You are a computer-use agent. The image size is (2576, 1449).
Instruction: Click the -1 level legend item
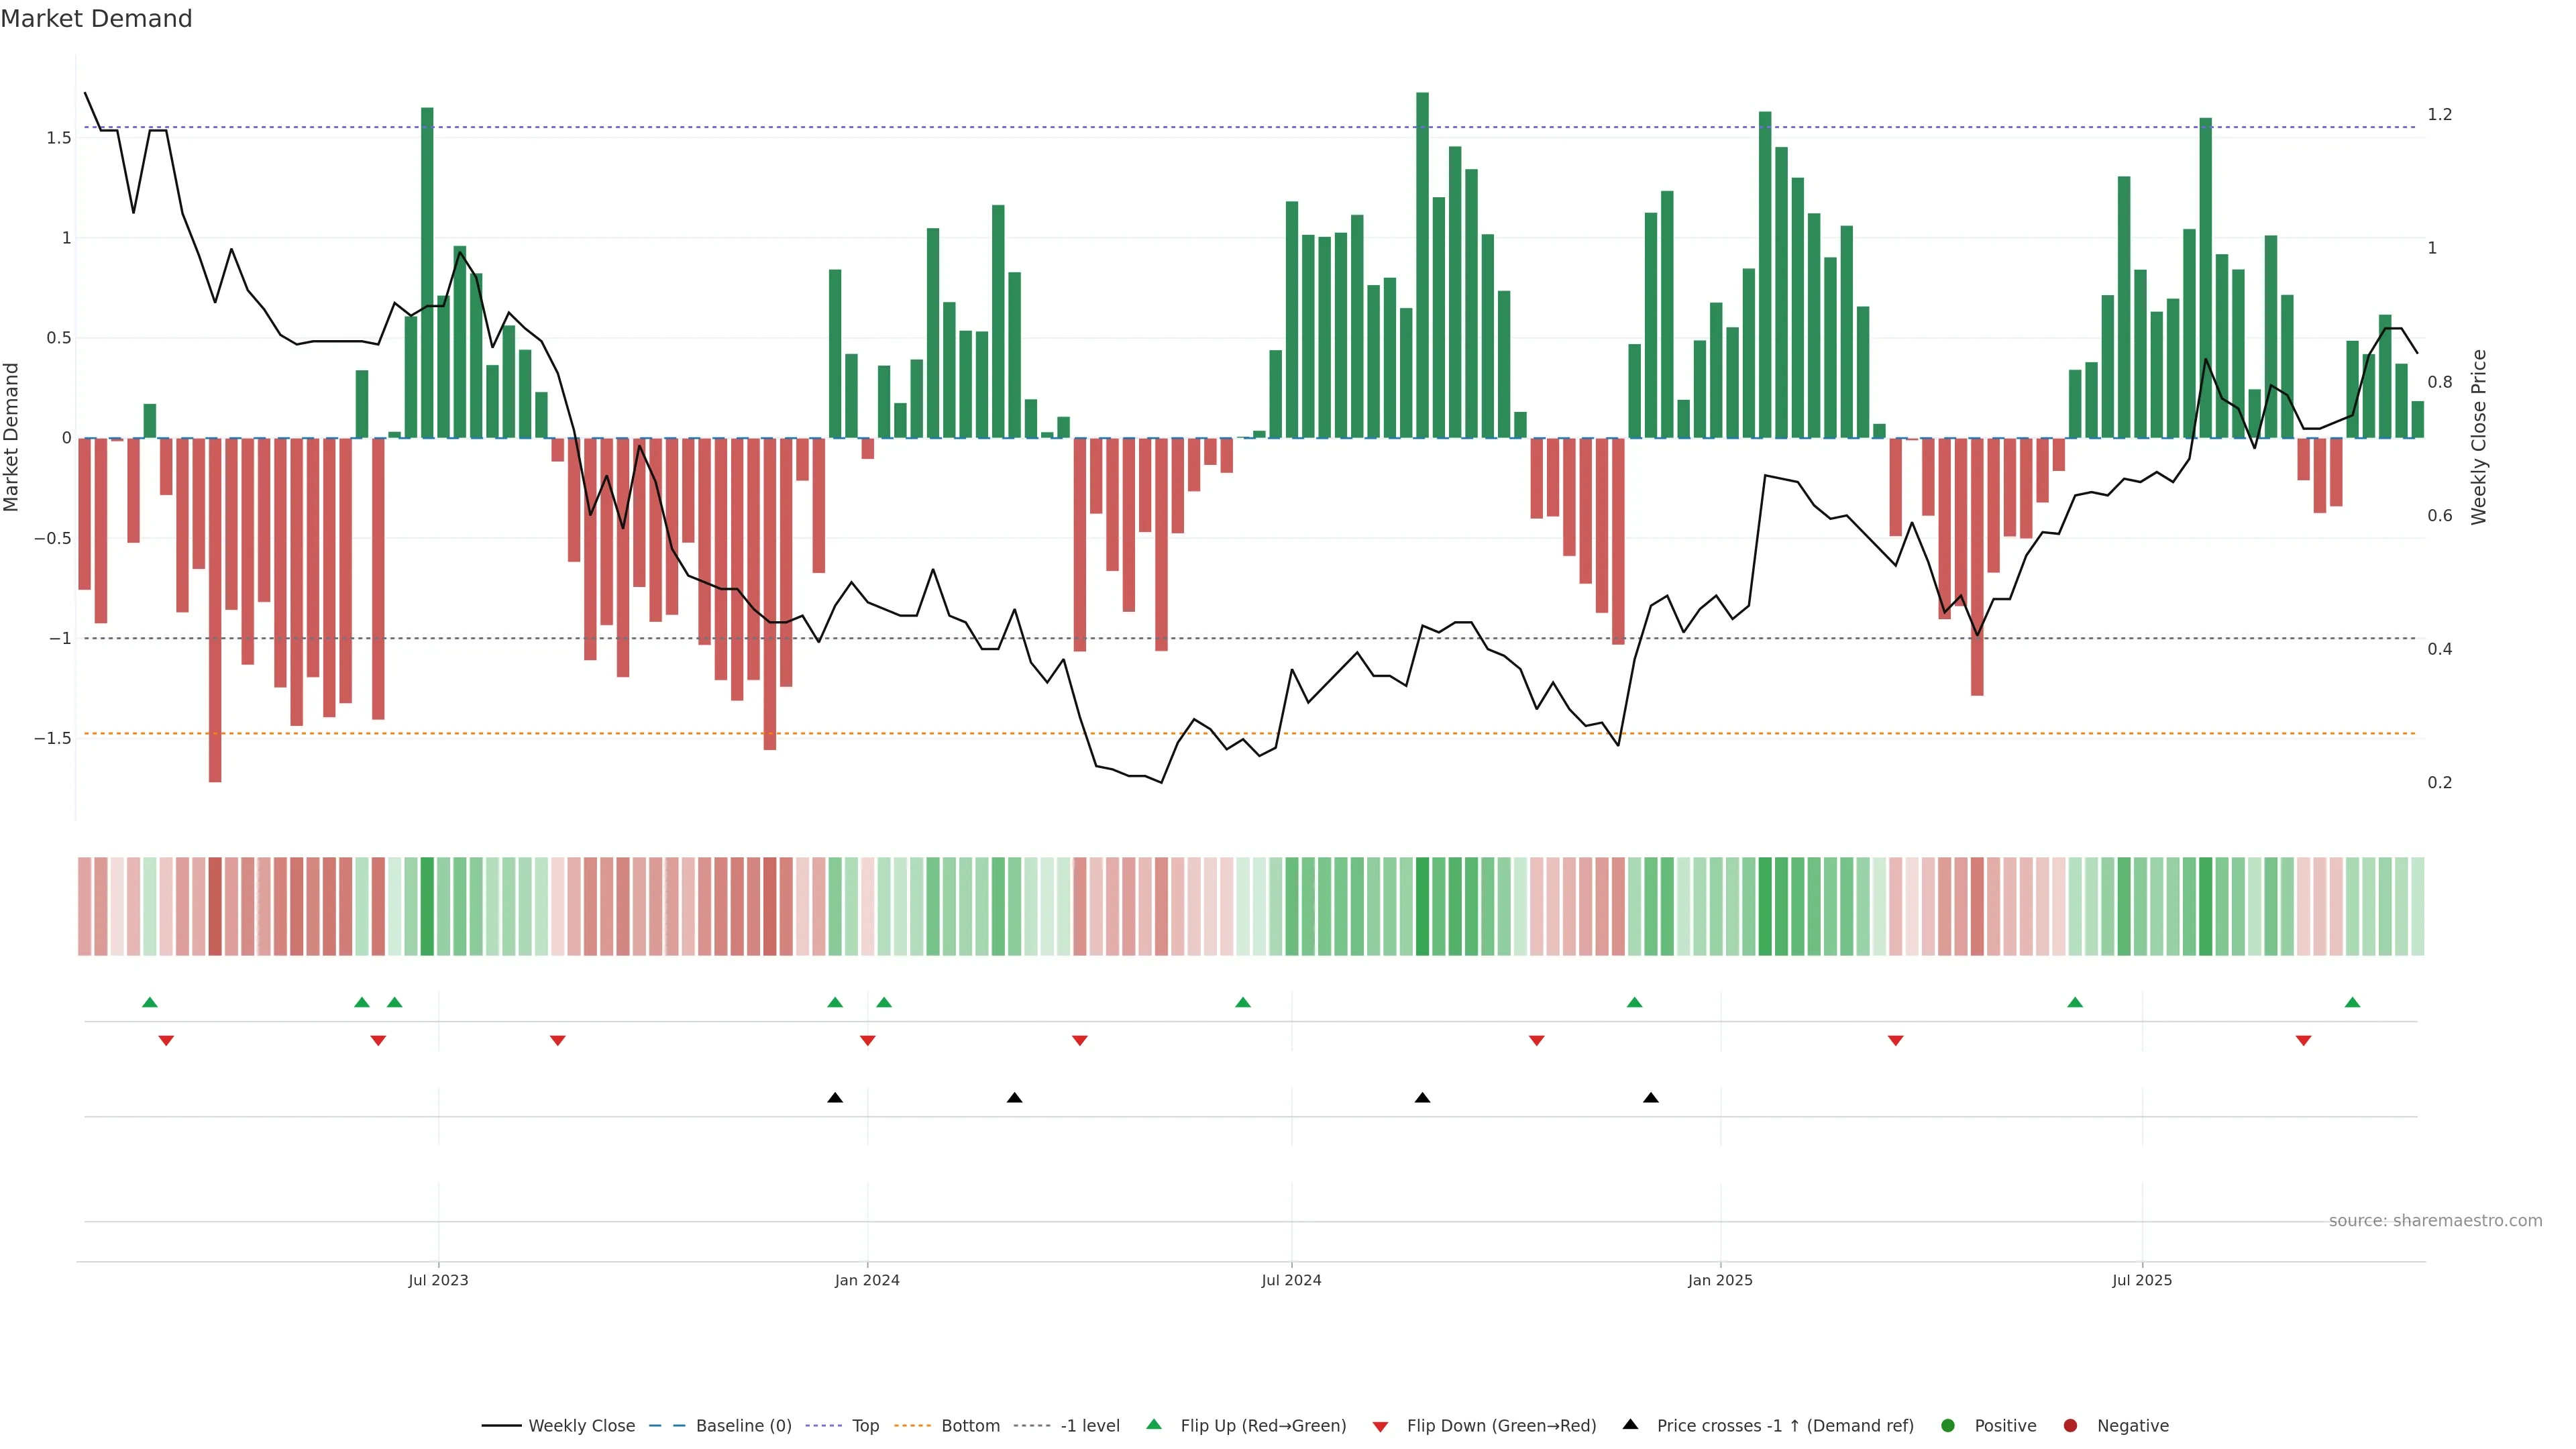[1089, 1426]
